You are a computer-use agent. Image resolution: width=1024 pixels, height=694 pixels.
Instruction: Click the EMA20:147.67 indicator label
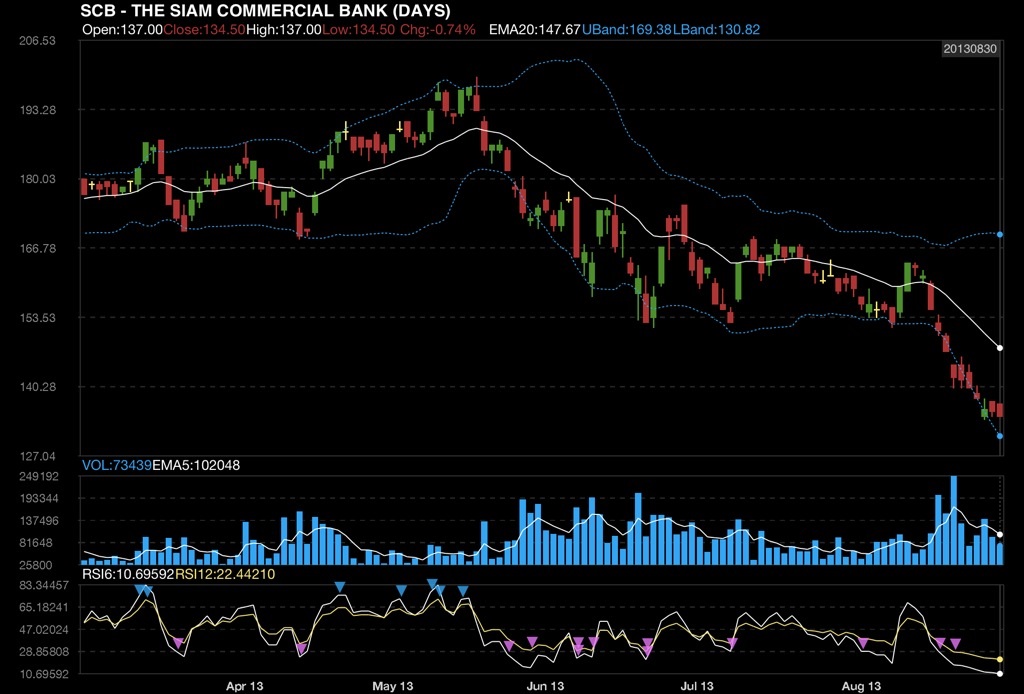(535, 29)
